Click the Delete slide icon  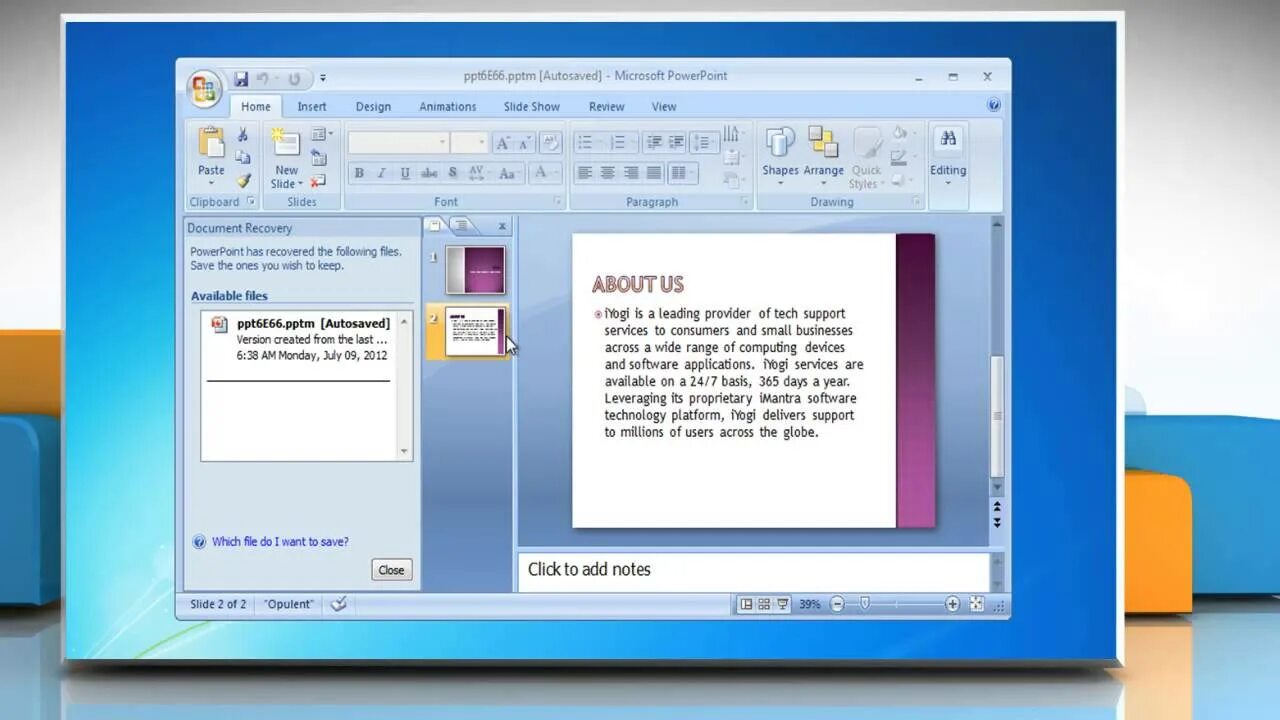pyautogui.click(x=318, y=181)
